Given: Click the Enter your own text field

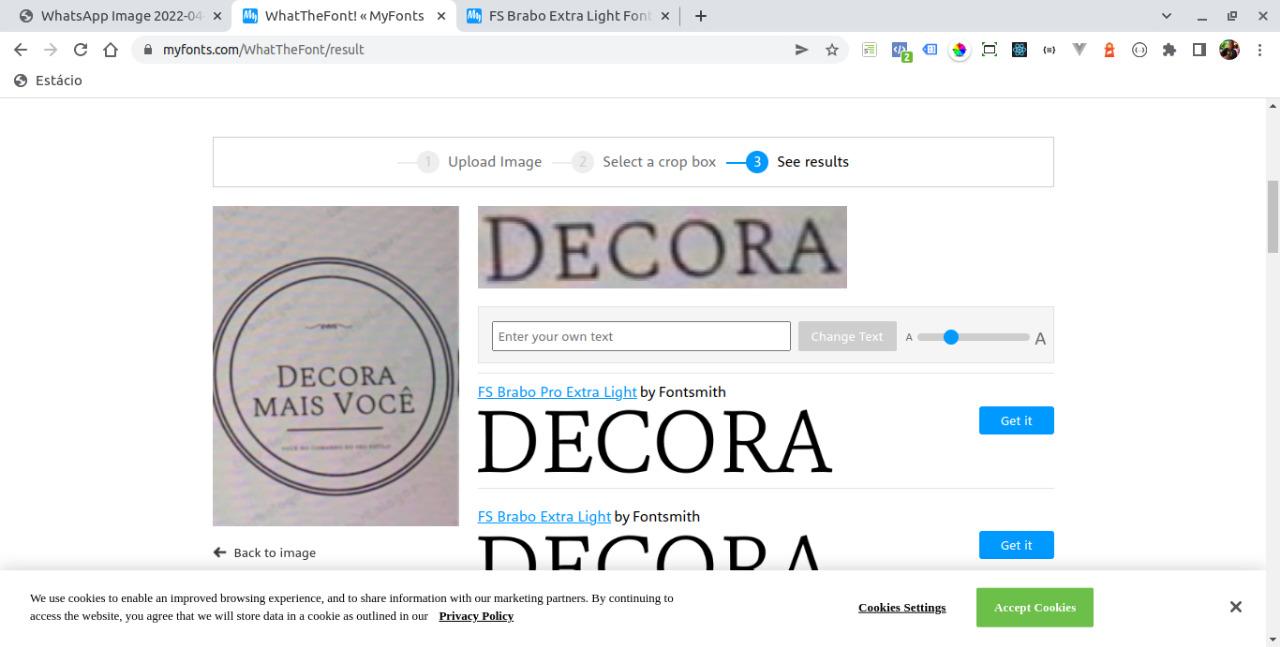Looking at the screenshot, I should pyautogui.click(x=640, y=335).
